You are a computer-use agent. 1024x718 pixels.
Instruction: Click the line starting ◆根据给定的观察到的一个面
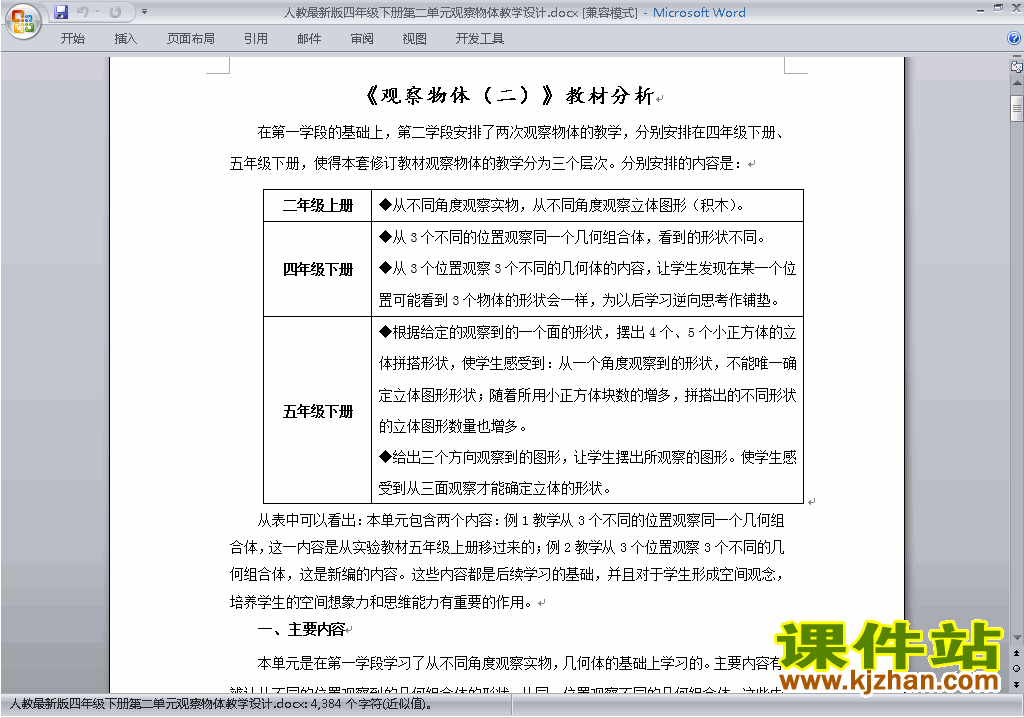click(x=588, y=333)
